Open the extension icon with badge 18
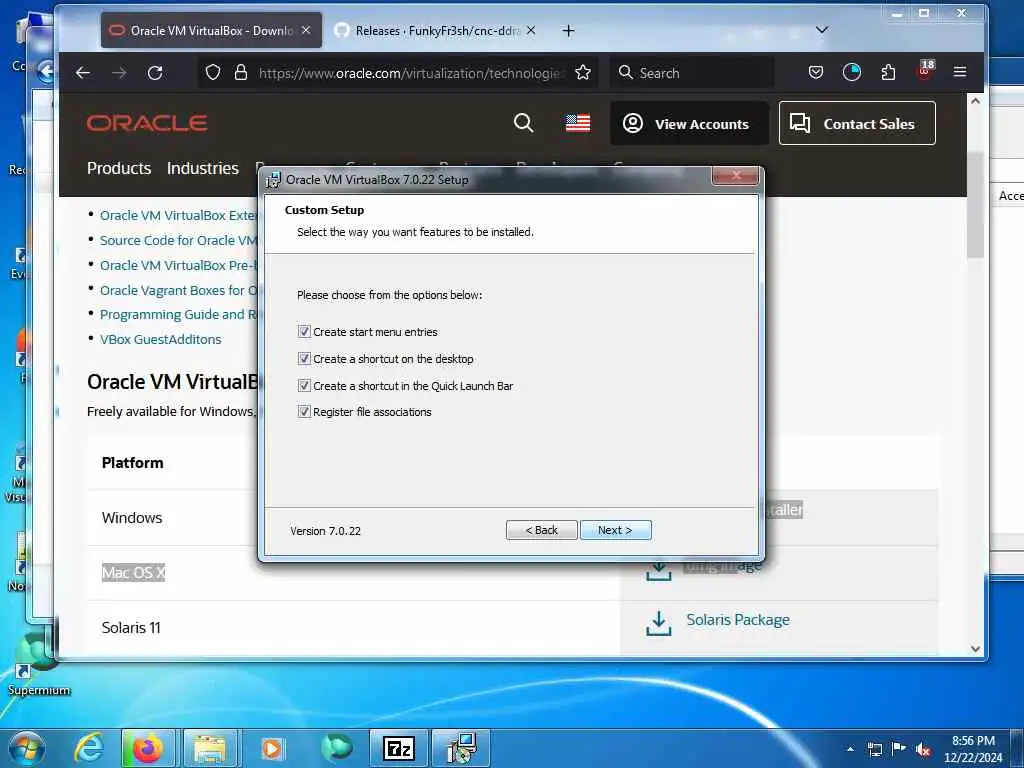This screenshot has width=1024, height=768. point(925,71)
